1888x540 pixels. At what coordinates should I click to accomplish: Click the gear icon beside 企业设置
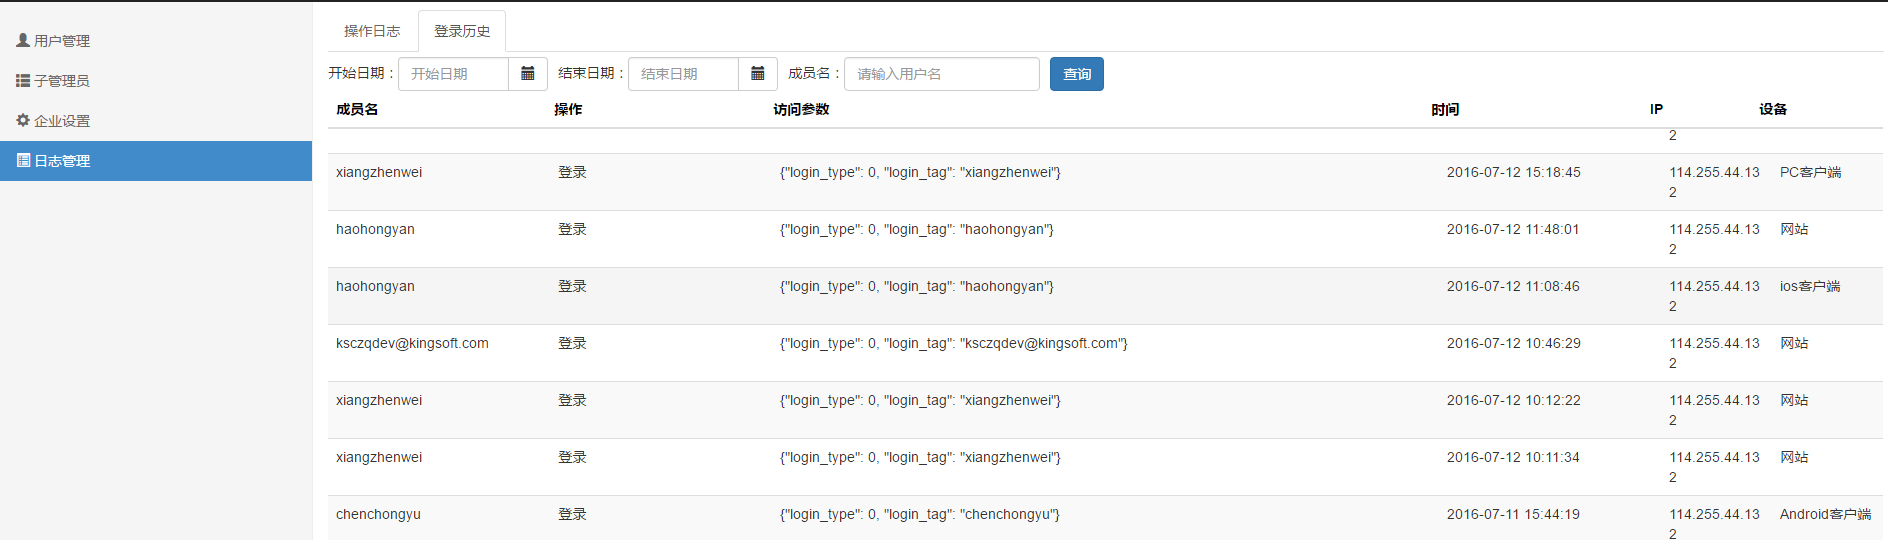point(23,120)
